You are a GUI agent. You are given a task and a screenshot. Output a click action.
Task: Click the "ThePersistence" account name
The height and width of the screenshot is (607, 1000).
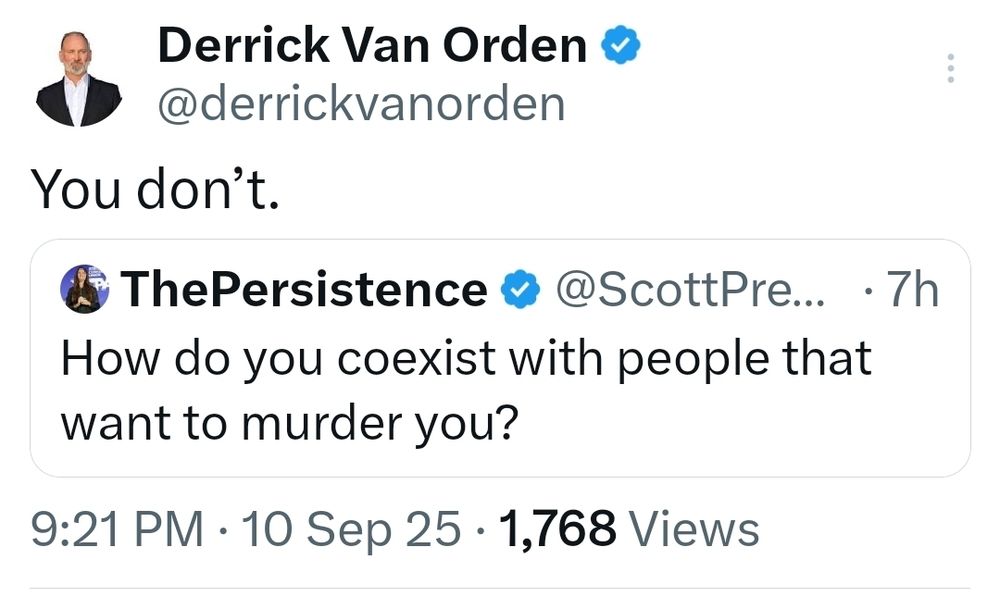[x=304, y=290]
